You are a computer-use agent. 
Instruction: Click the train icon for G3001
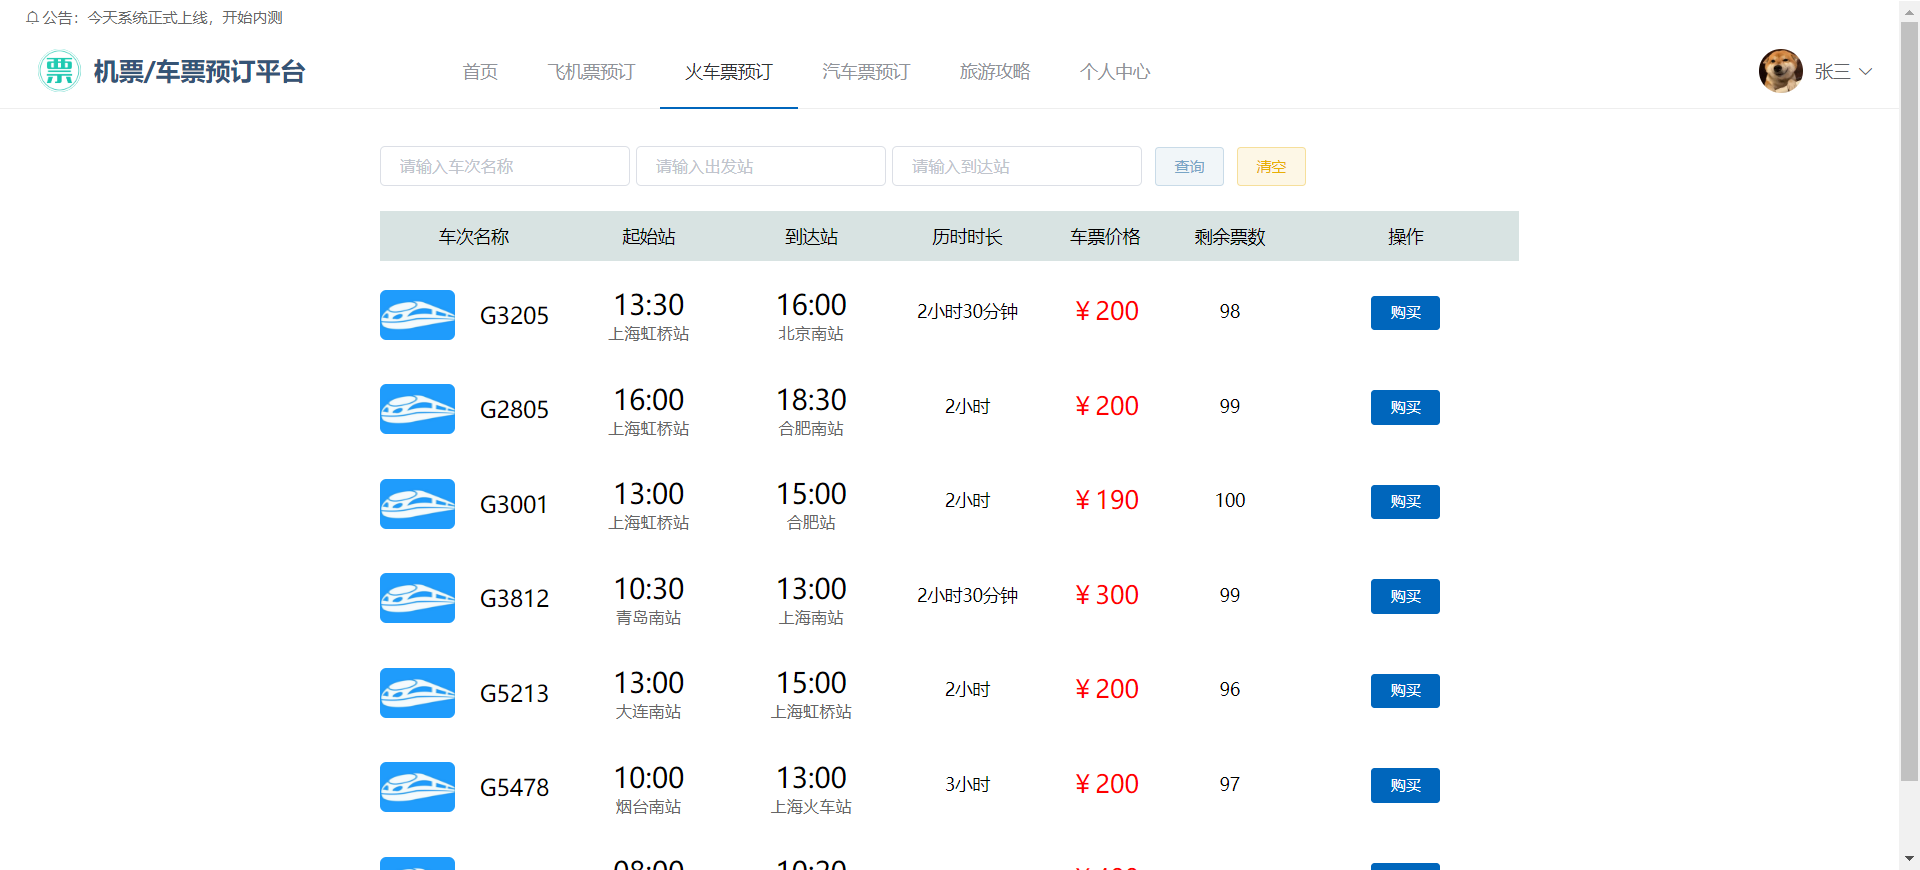click(x=417, y=504)
